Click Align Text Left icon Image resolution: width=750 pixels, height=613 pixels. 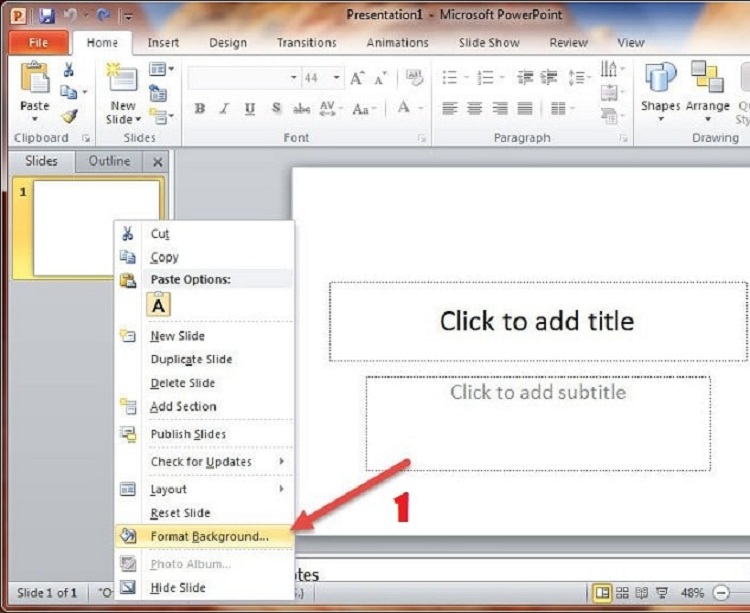[450, 109]
